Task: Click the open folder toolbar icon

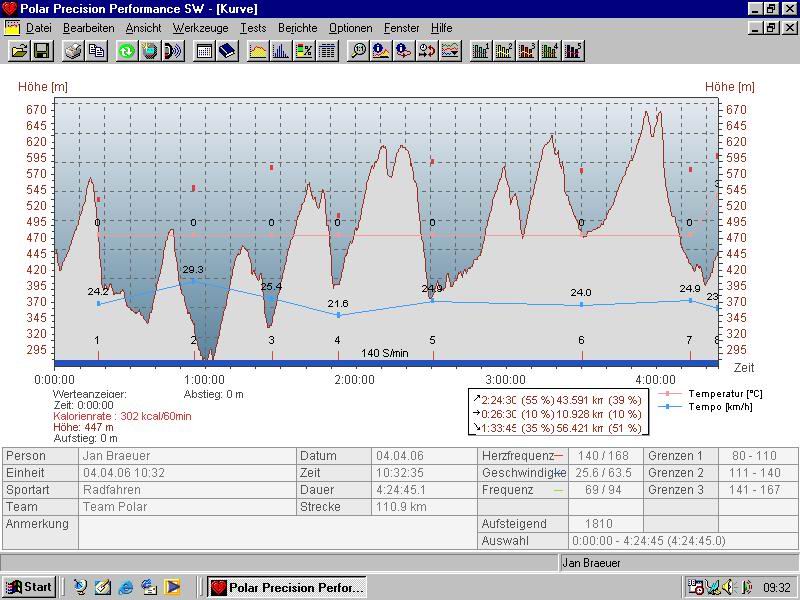Action: point(18,50)
